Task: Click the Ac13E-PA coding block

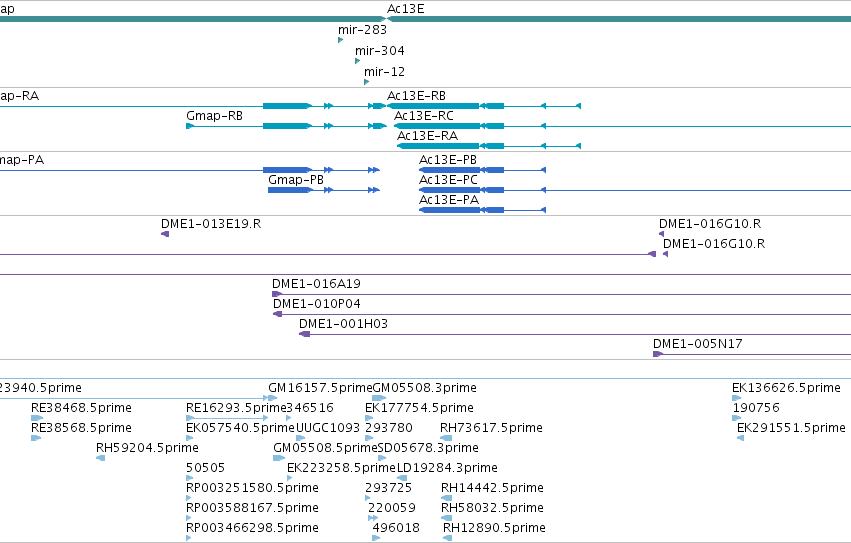Action: click(x=449, y=210)
